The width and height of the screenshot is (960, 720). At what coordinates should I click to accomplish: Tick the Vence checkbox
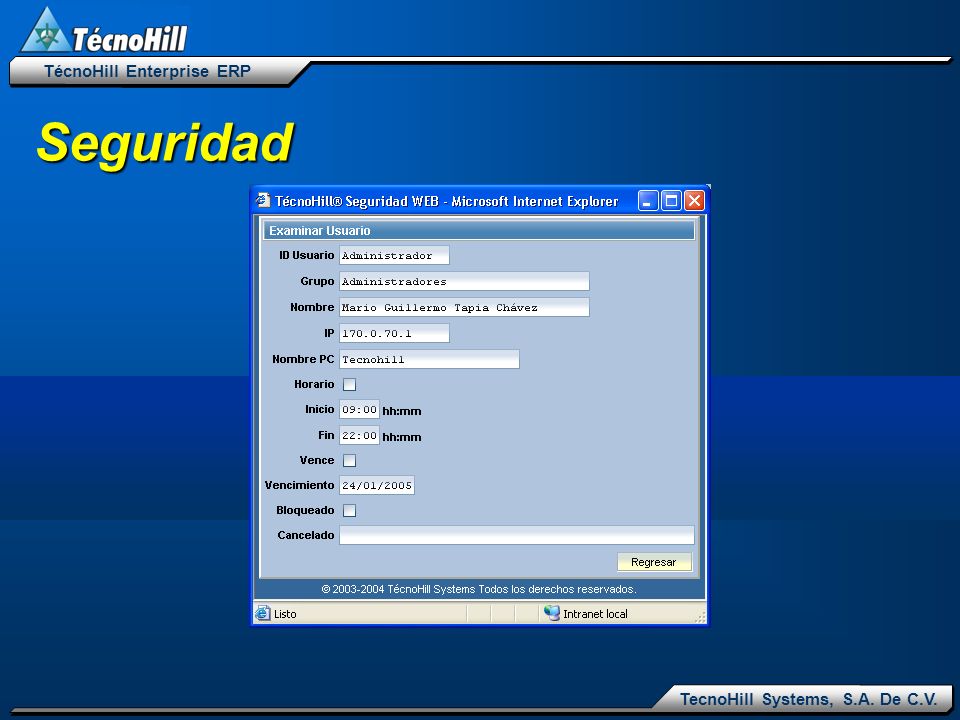(x=350, y=460)
